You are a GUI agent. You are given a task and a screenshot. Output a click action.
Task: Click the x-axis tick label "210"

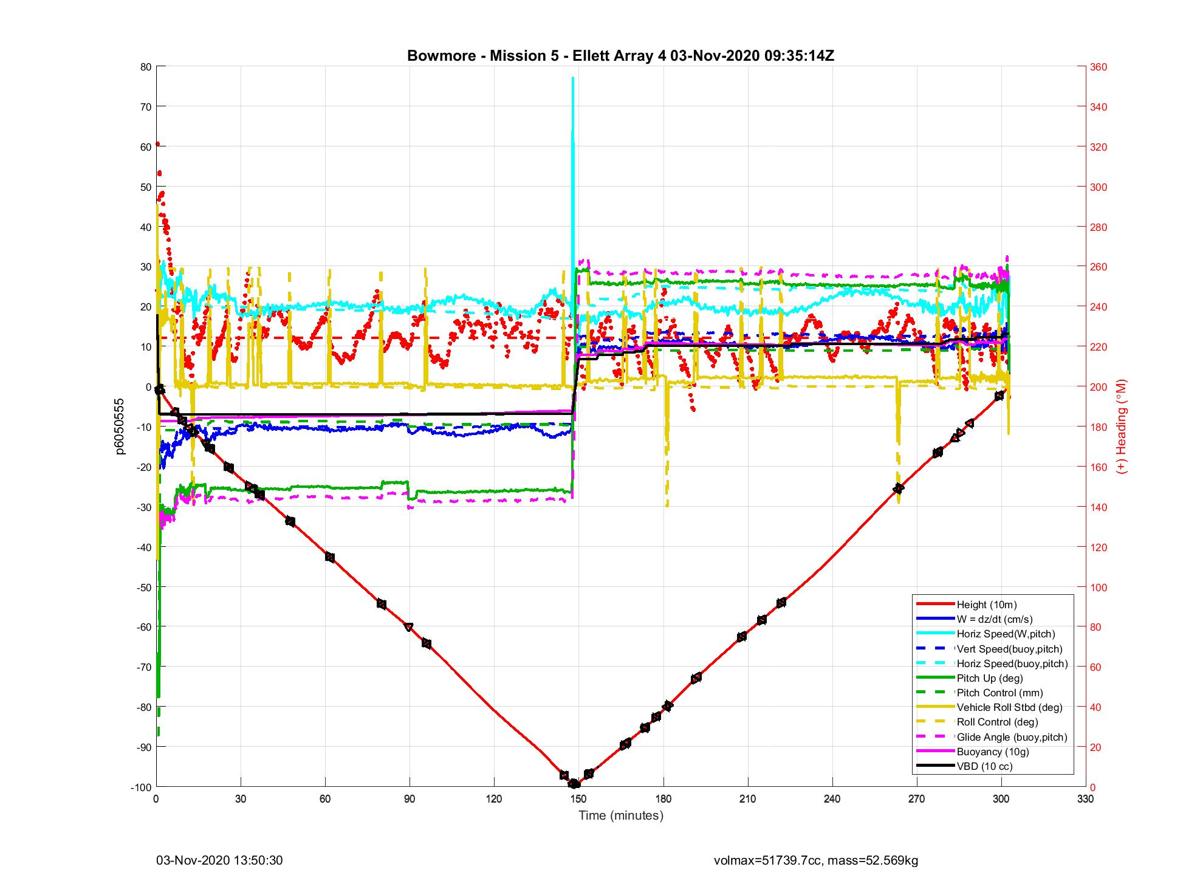(747, 799)
